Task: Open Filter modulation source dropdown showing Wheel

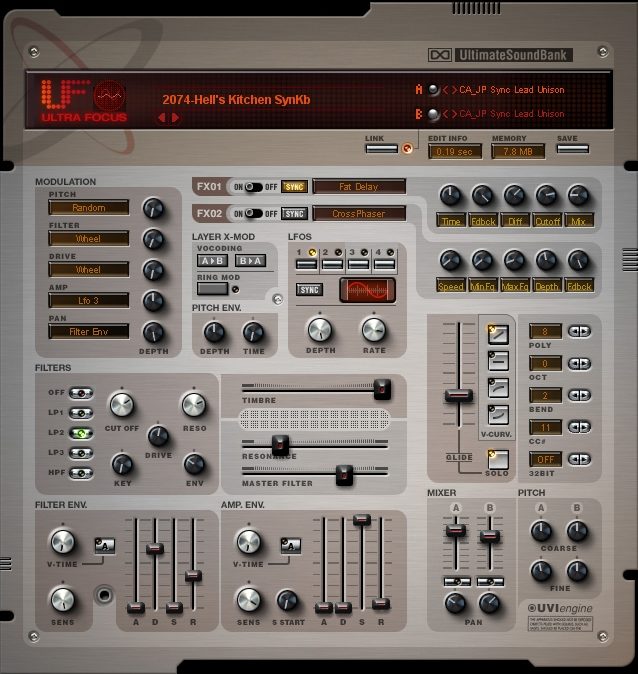Action: coord(89,239)
